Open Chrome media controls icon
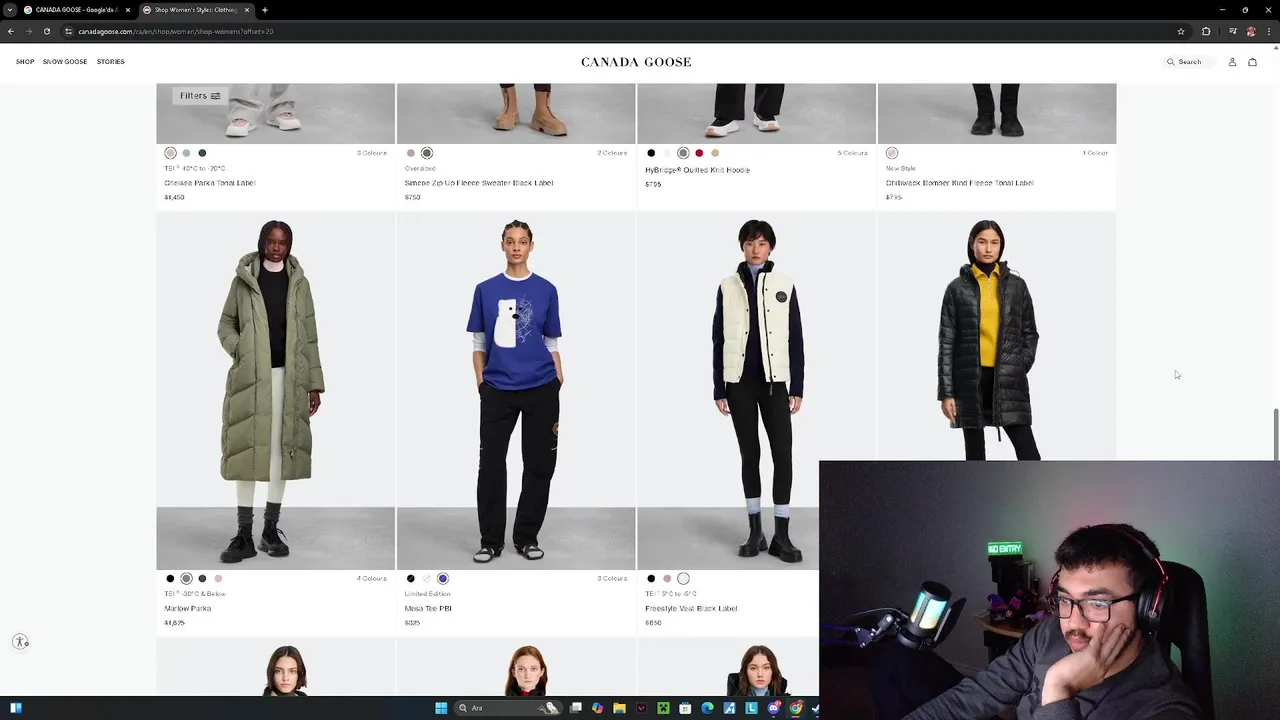The width and height of the screenshot is (1280, 720). [x=1233, y=31]
